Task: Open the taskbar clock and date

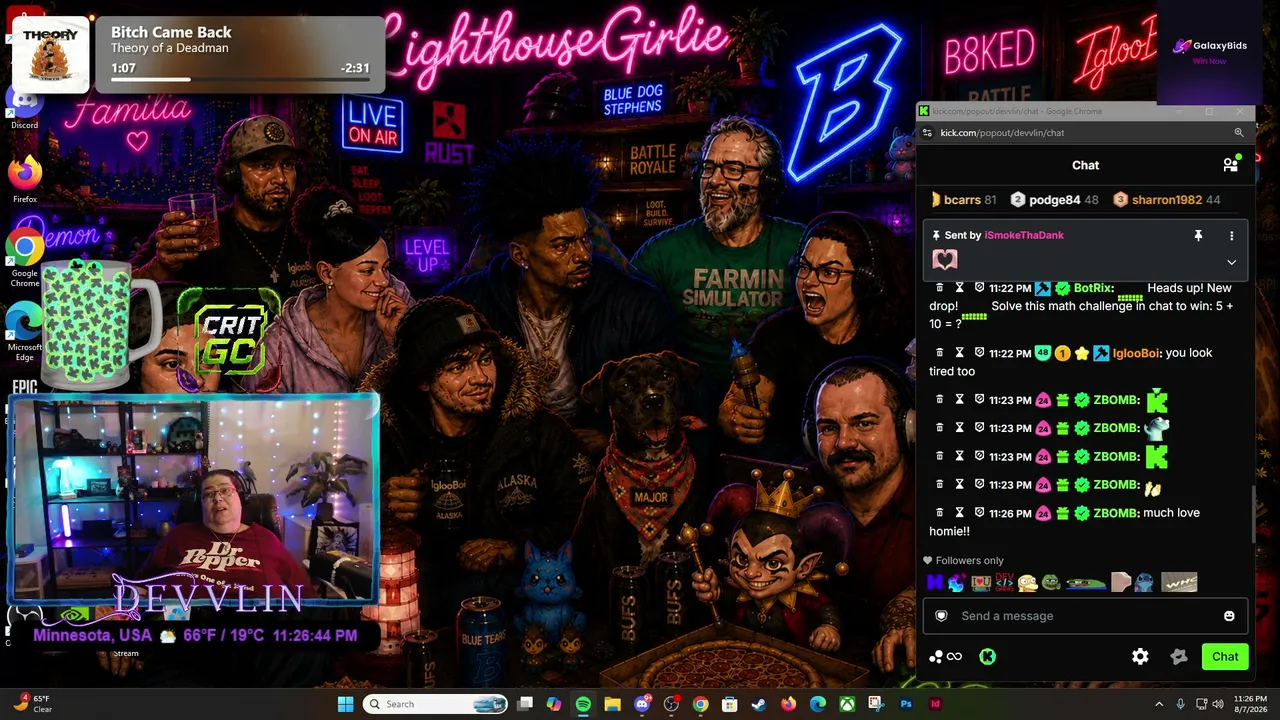Action: click(1250, 704)
